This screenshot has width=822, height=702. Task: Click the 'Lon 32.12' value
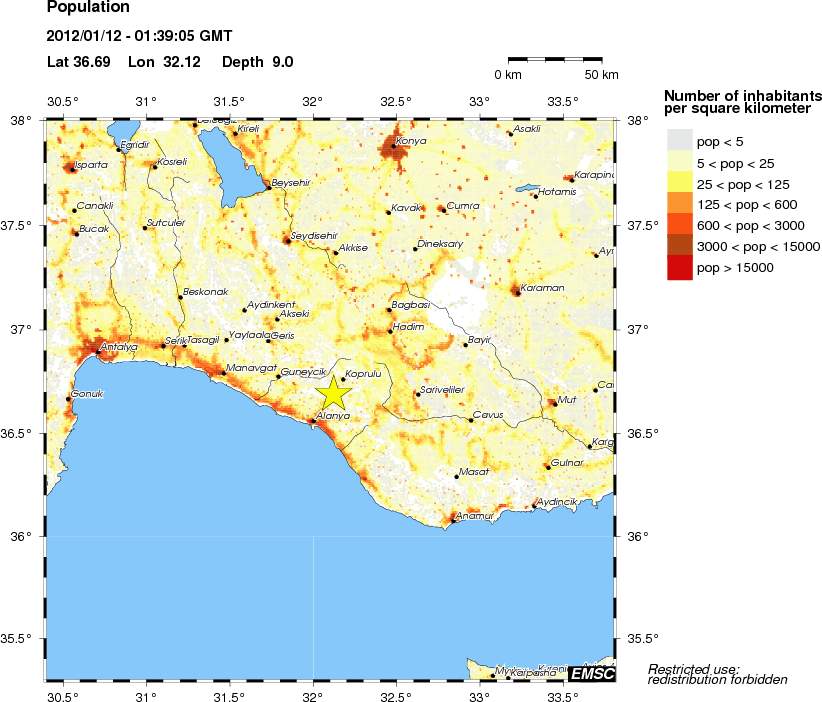click(164, 62)
